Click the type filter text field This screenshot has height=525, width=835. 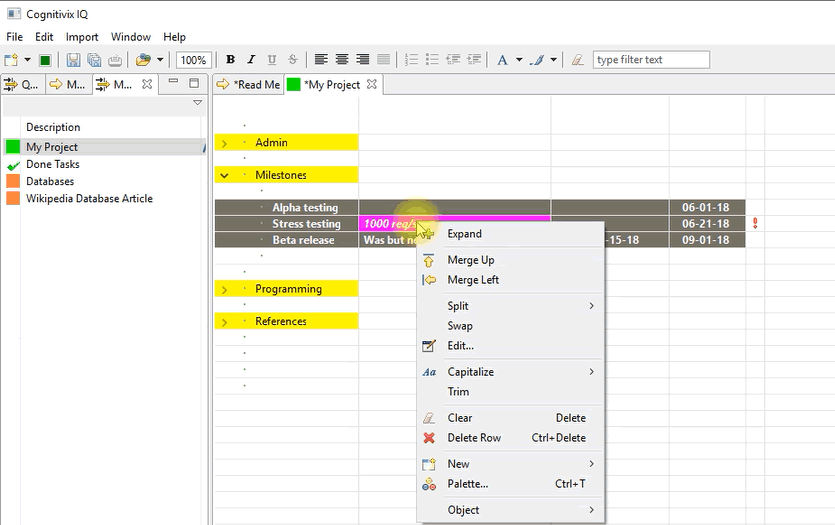651,60
